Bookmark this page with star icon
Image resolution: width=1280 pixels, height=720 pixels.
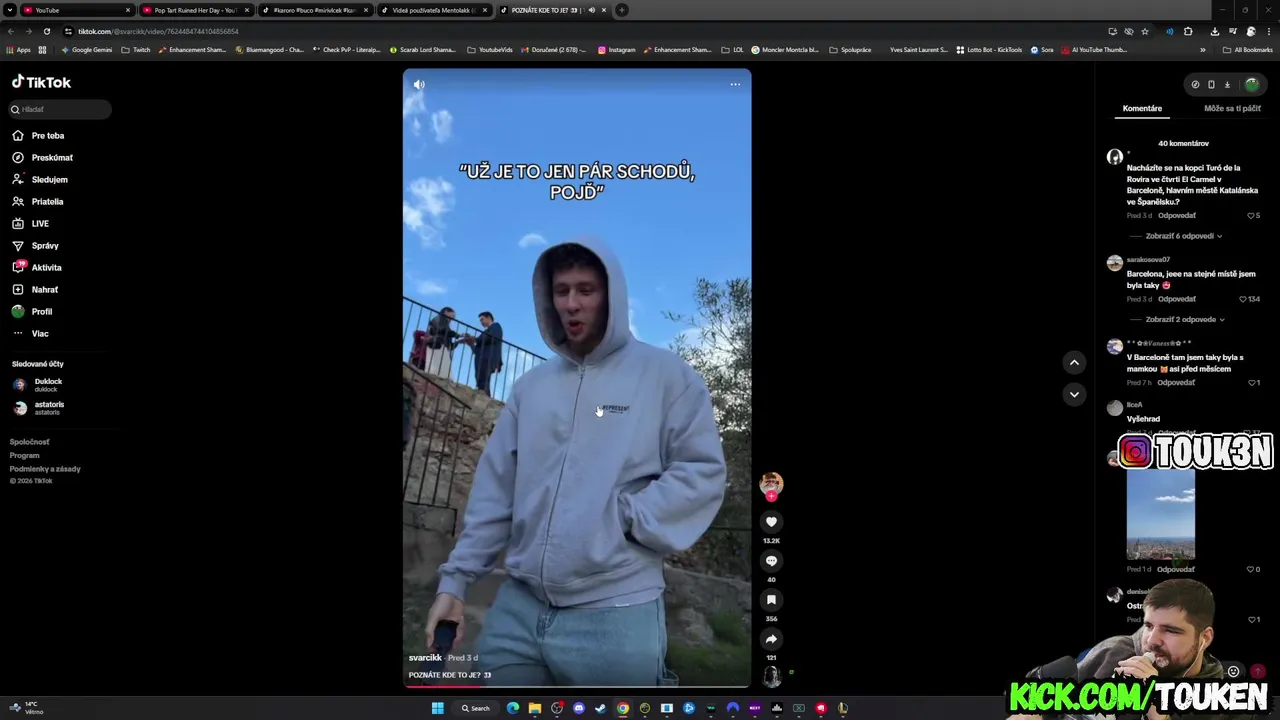click(x=1145, y=31)
